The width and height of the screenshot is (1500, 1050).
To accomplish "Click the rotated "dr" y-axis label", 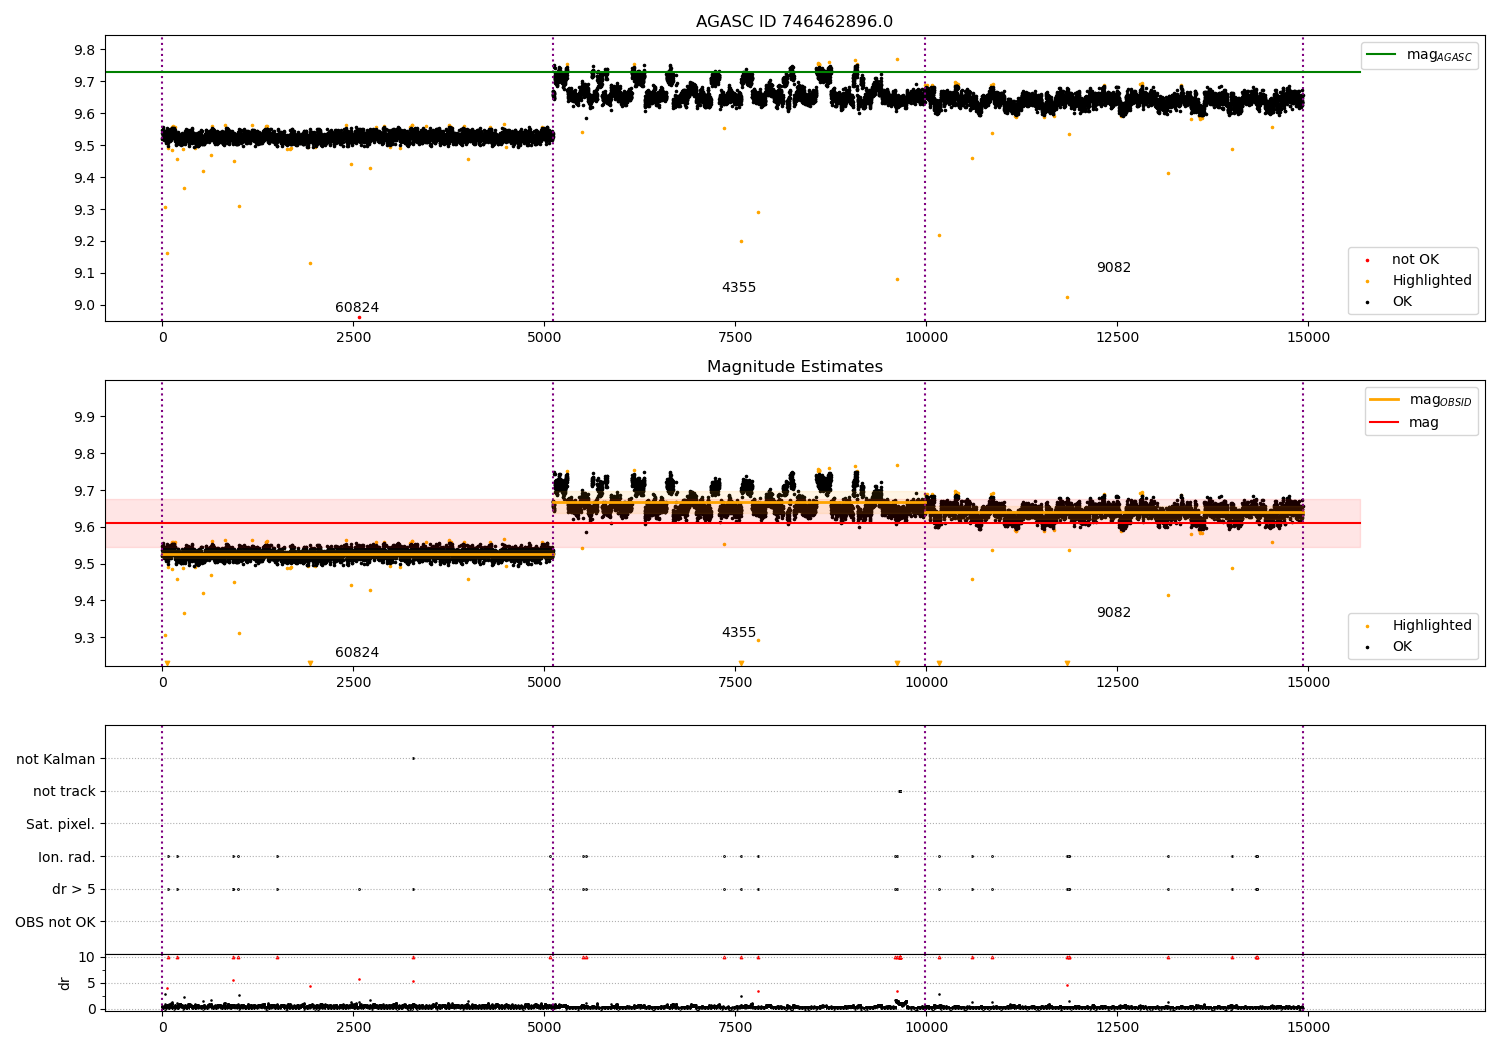I will click(x=65, y=983).
